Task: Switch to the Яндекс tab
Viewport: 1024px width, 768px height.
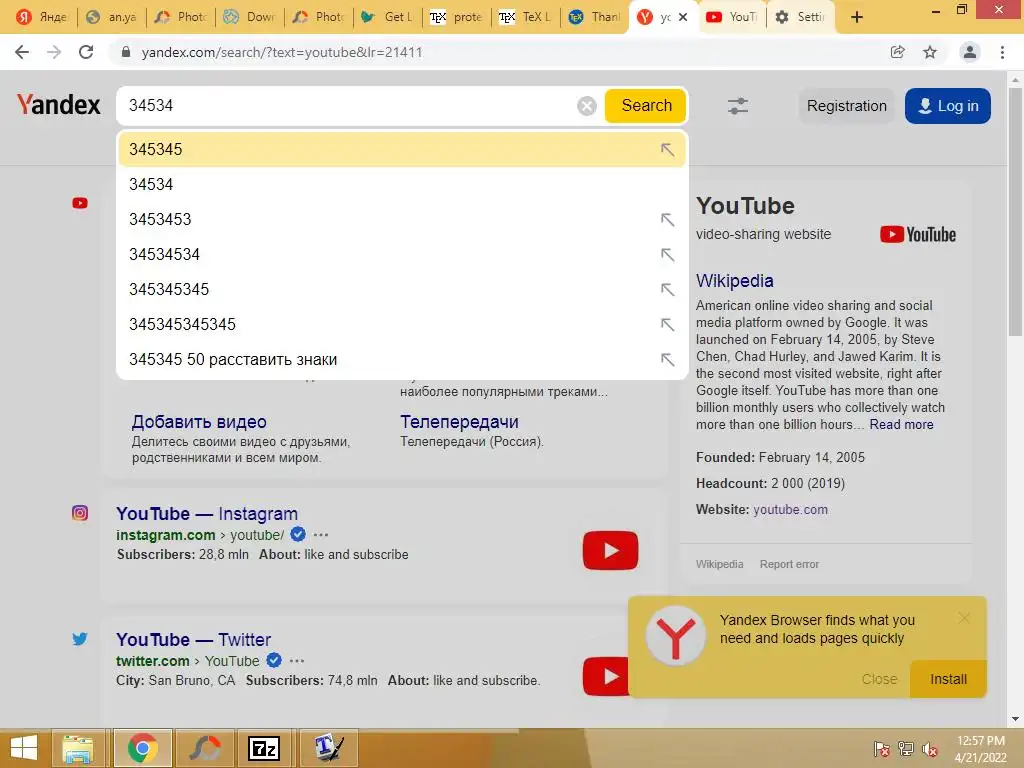Action: pyautogui.click(x=42, y=17)
